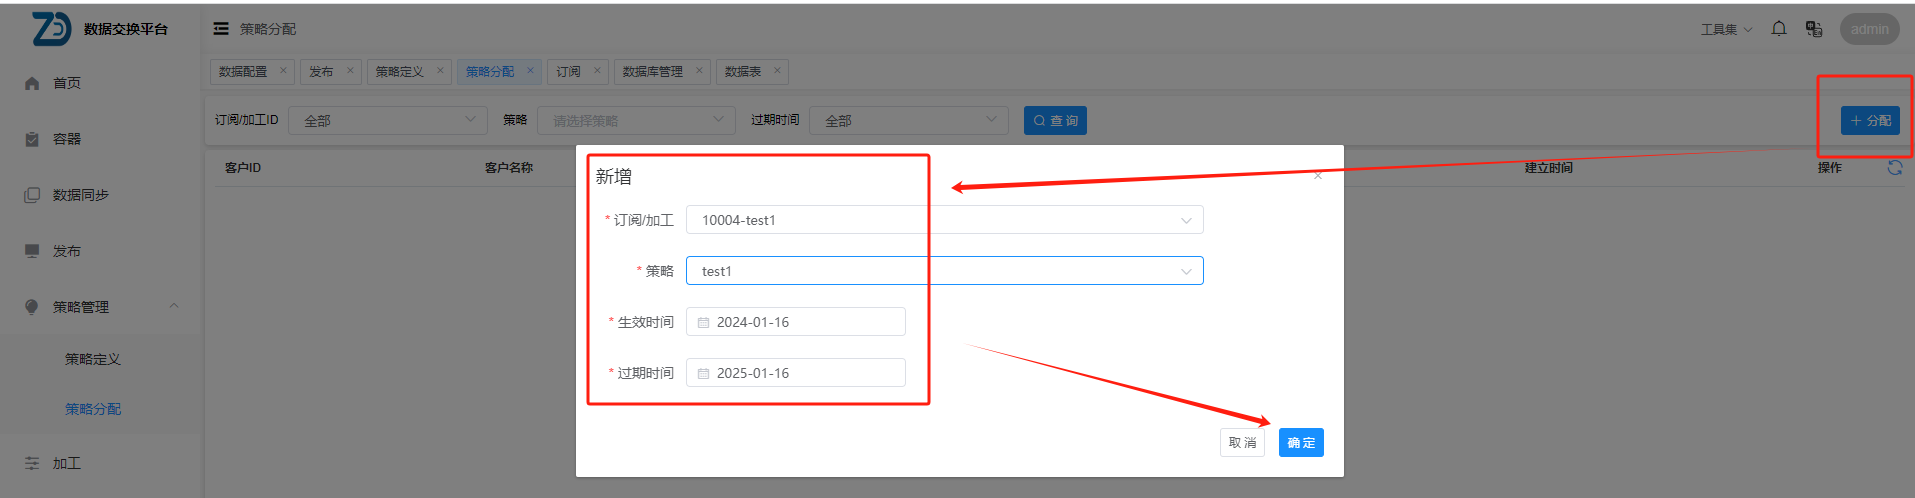
Task: Click the table refresh icon
Action: [x=1894, y=168]
